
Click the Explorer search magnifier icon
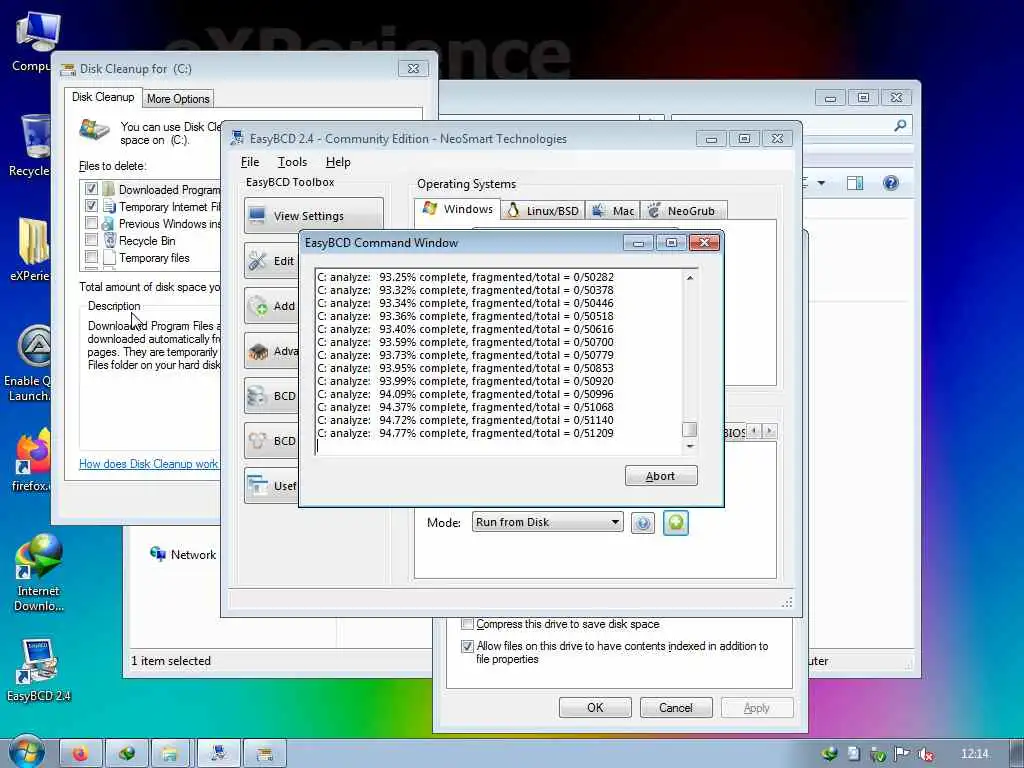(x=900, y=125)
